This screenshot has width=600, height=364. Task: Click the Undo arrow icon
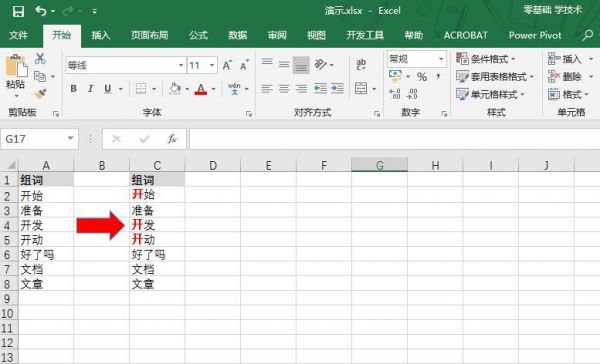click(41, 11)
